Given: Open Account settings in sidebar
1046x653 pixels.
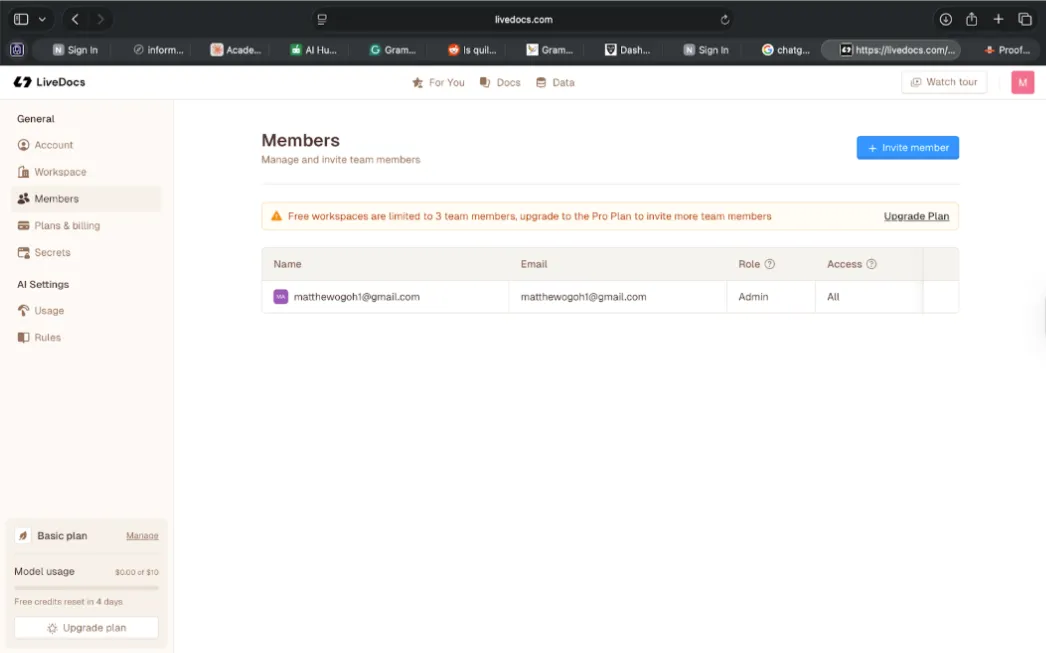Looking at the screenshot, I should 53,145.
